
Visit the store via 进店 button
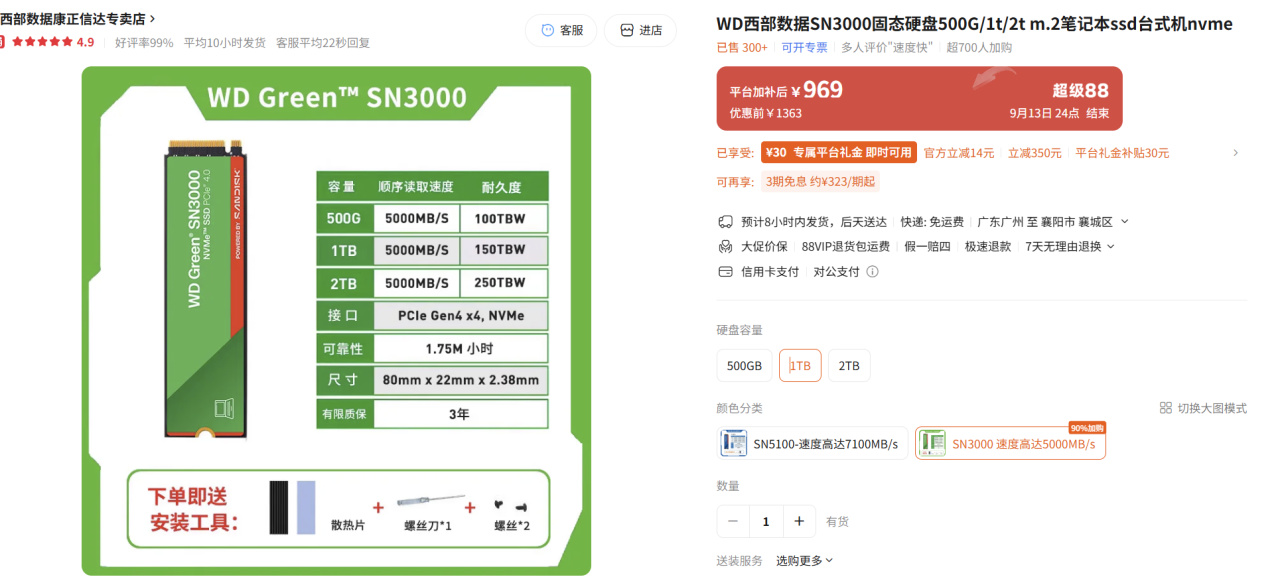(640, 30)
